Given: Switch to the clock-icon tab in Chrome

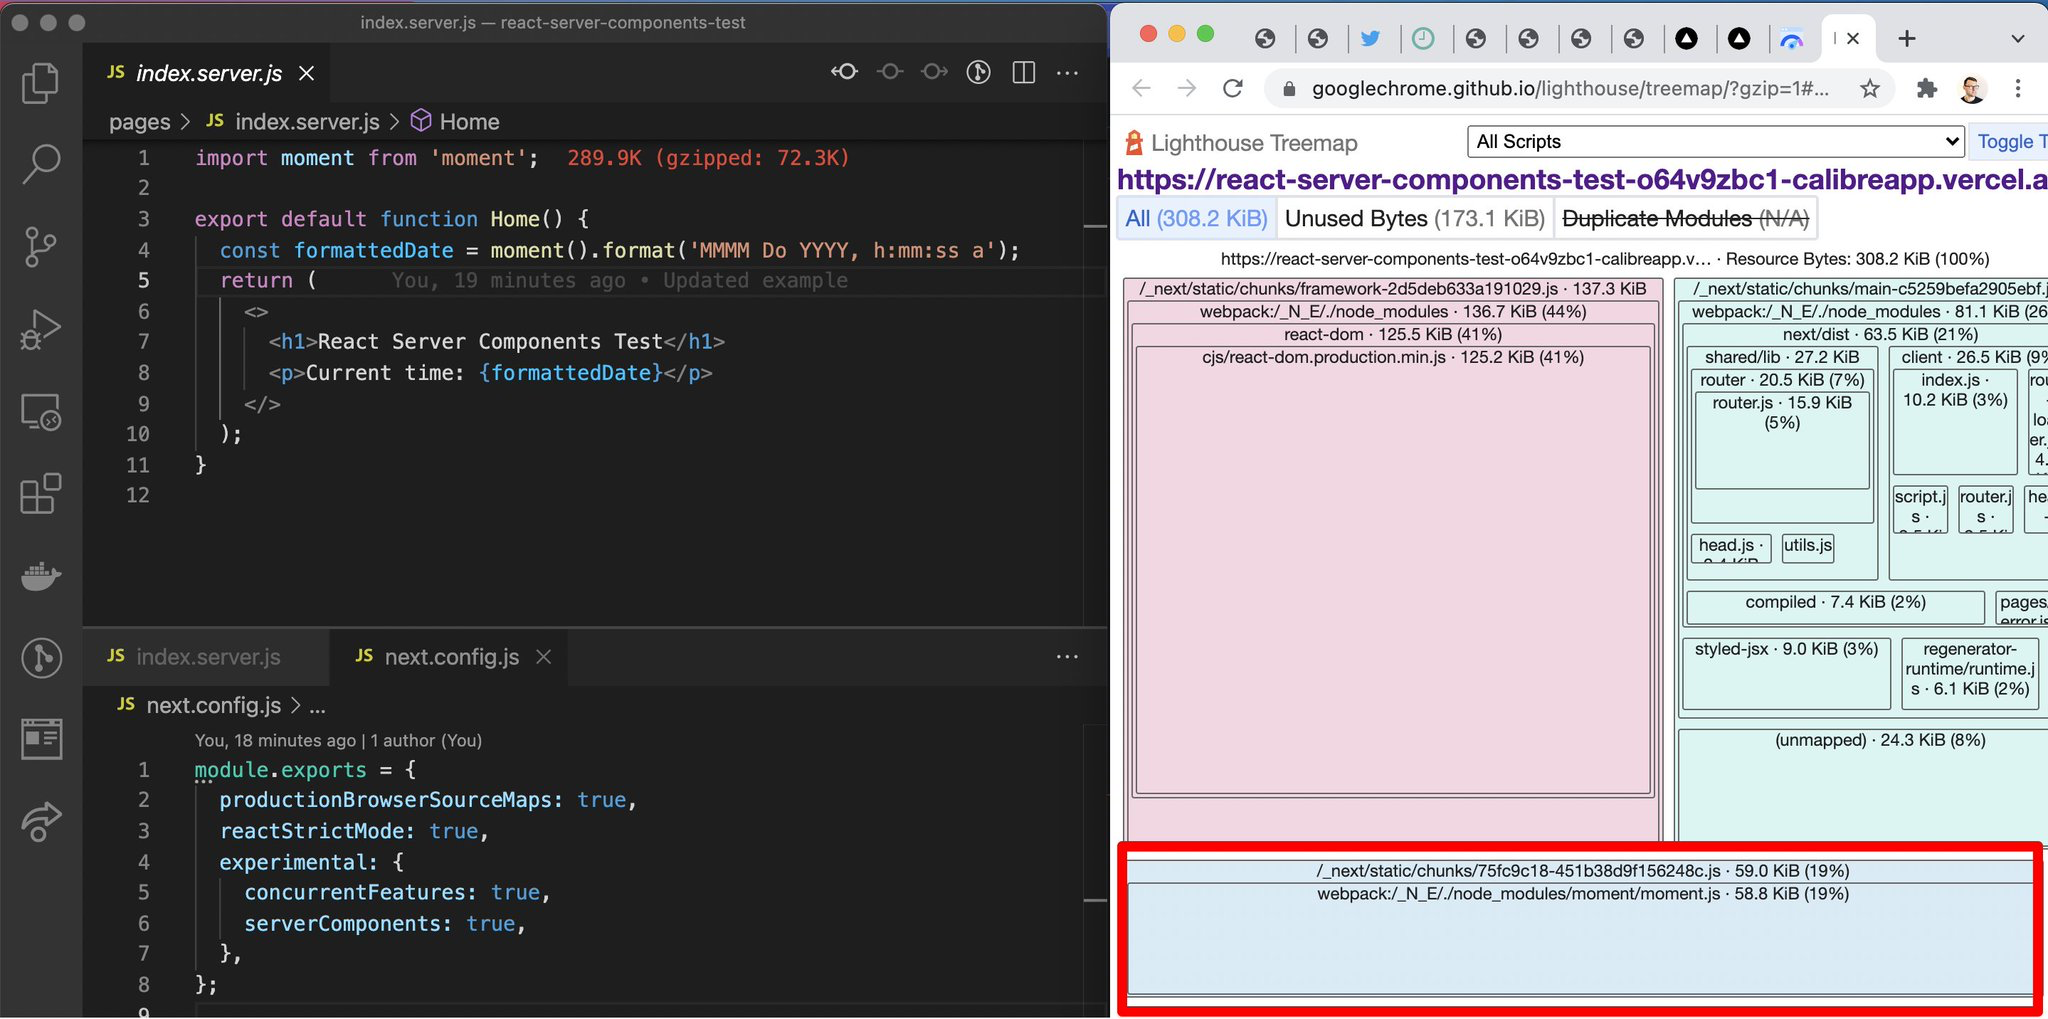Looking at the screenshot, I should coord(1423,38).
